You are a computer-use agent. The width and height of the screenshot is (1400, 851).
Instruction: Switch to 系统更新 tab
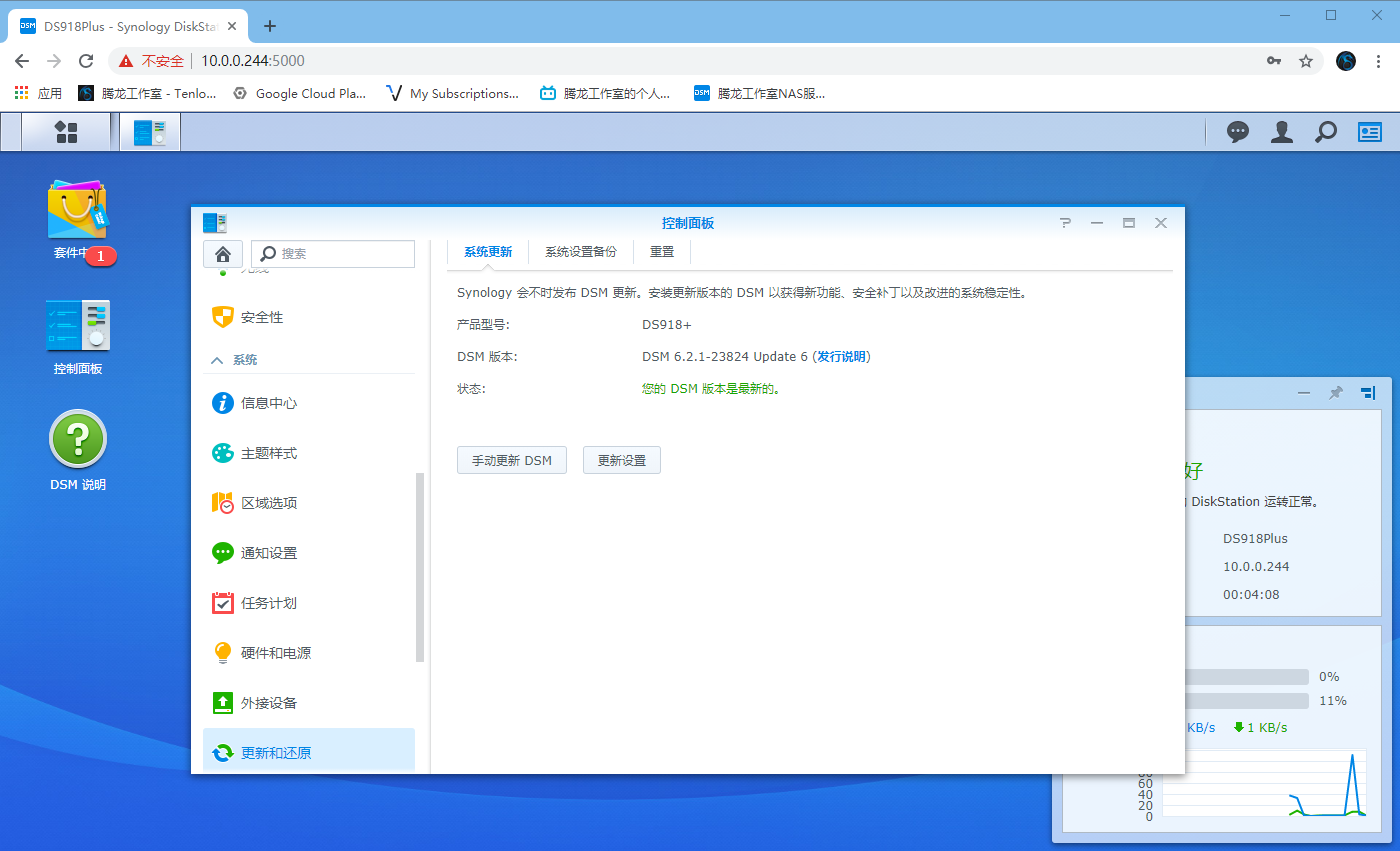(x=488, y=252)
